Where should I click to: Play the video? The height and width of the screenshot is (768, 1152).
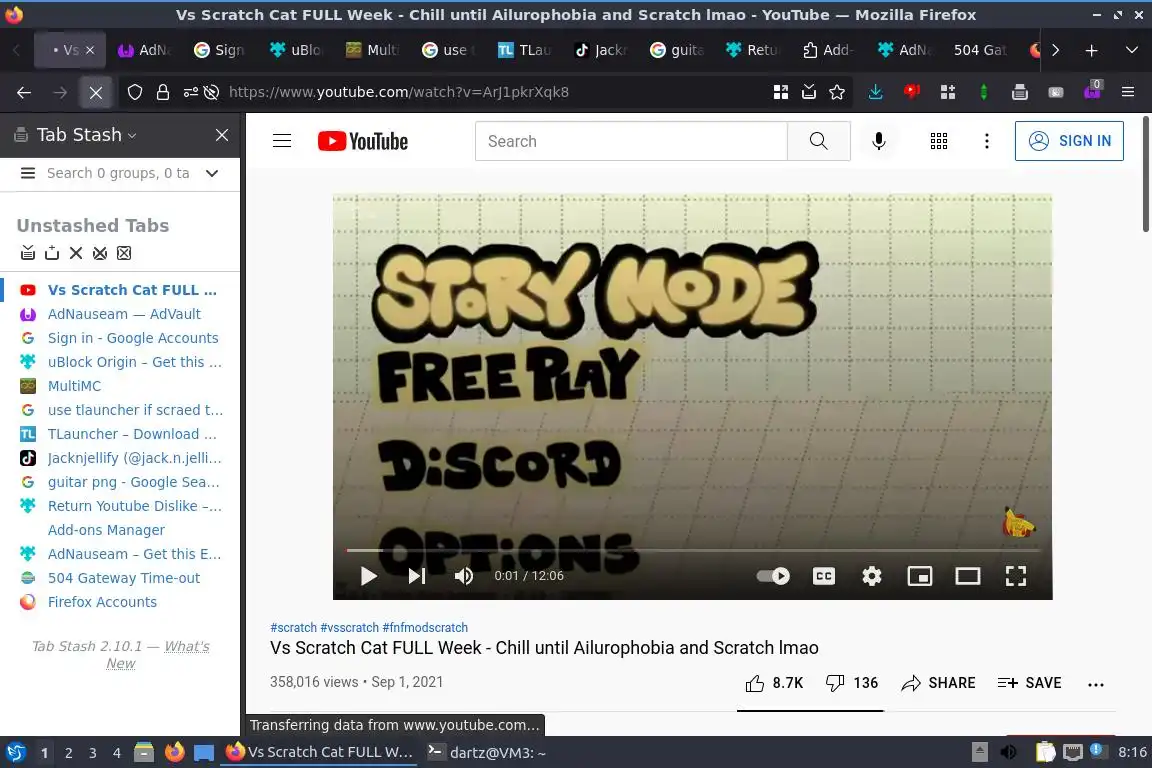[x=369, y=576]
